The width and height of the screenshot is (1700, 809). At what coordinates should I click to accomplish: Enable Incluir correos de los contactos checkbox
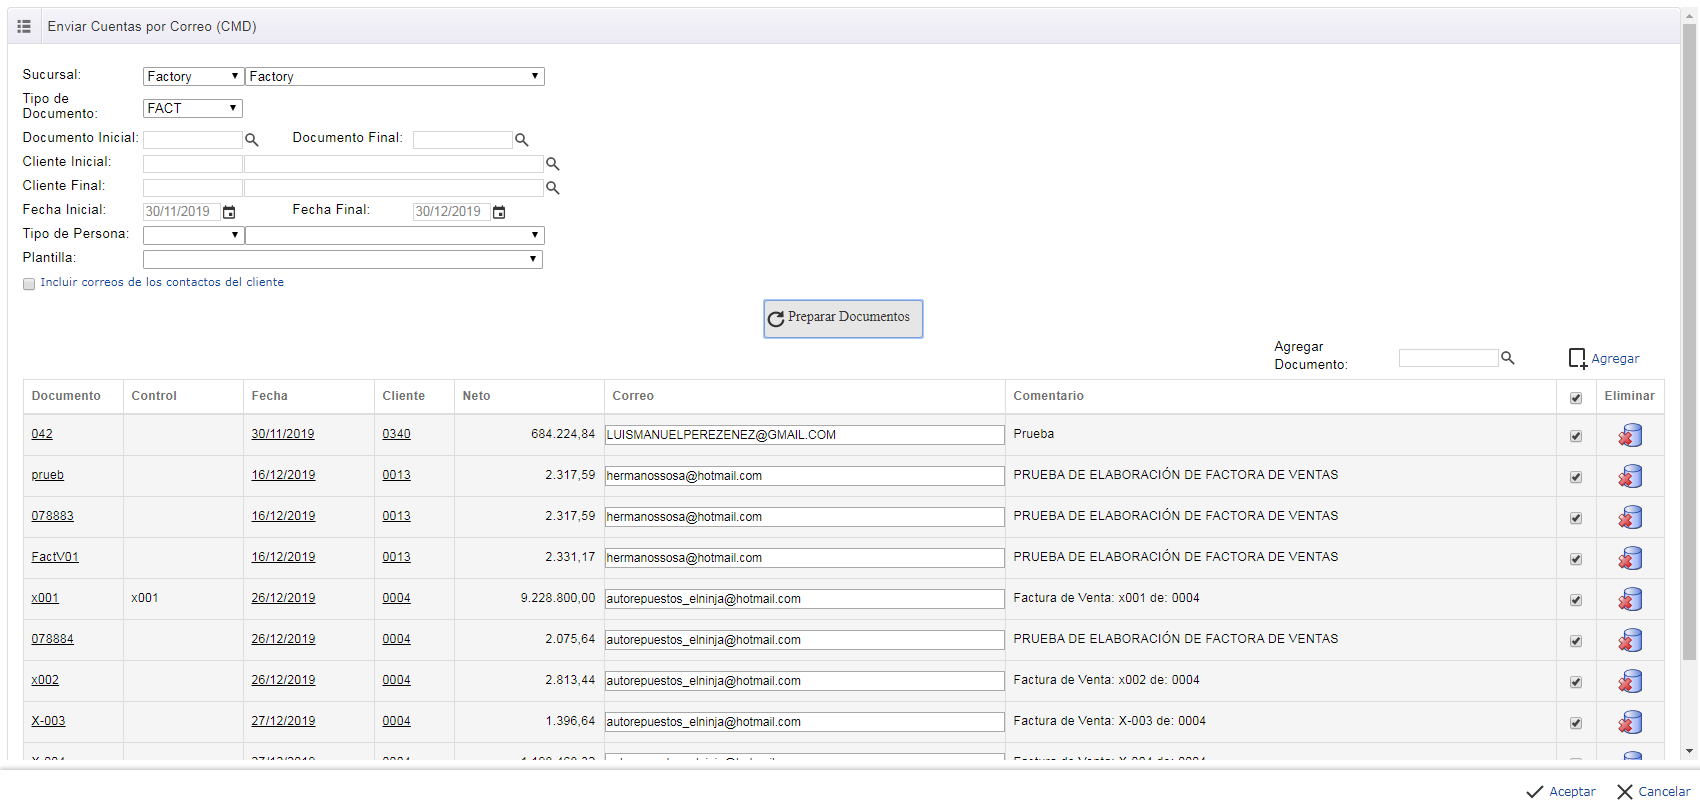29,284
